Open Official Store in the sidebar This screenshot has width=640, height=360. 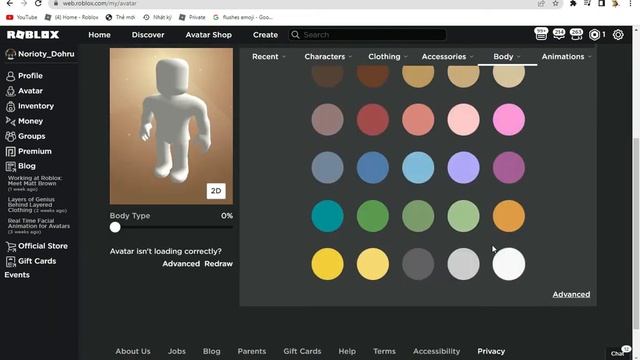(x=37, y=246)
